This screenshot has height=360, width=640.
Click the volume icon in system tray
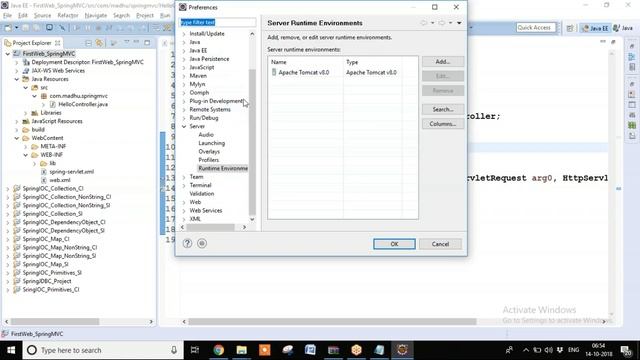point(549,350)
